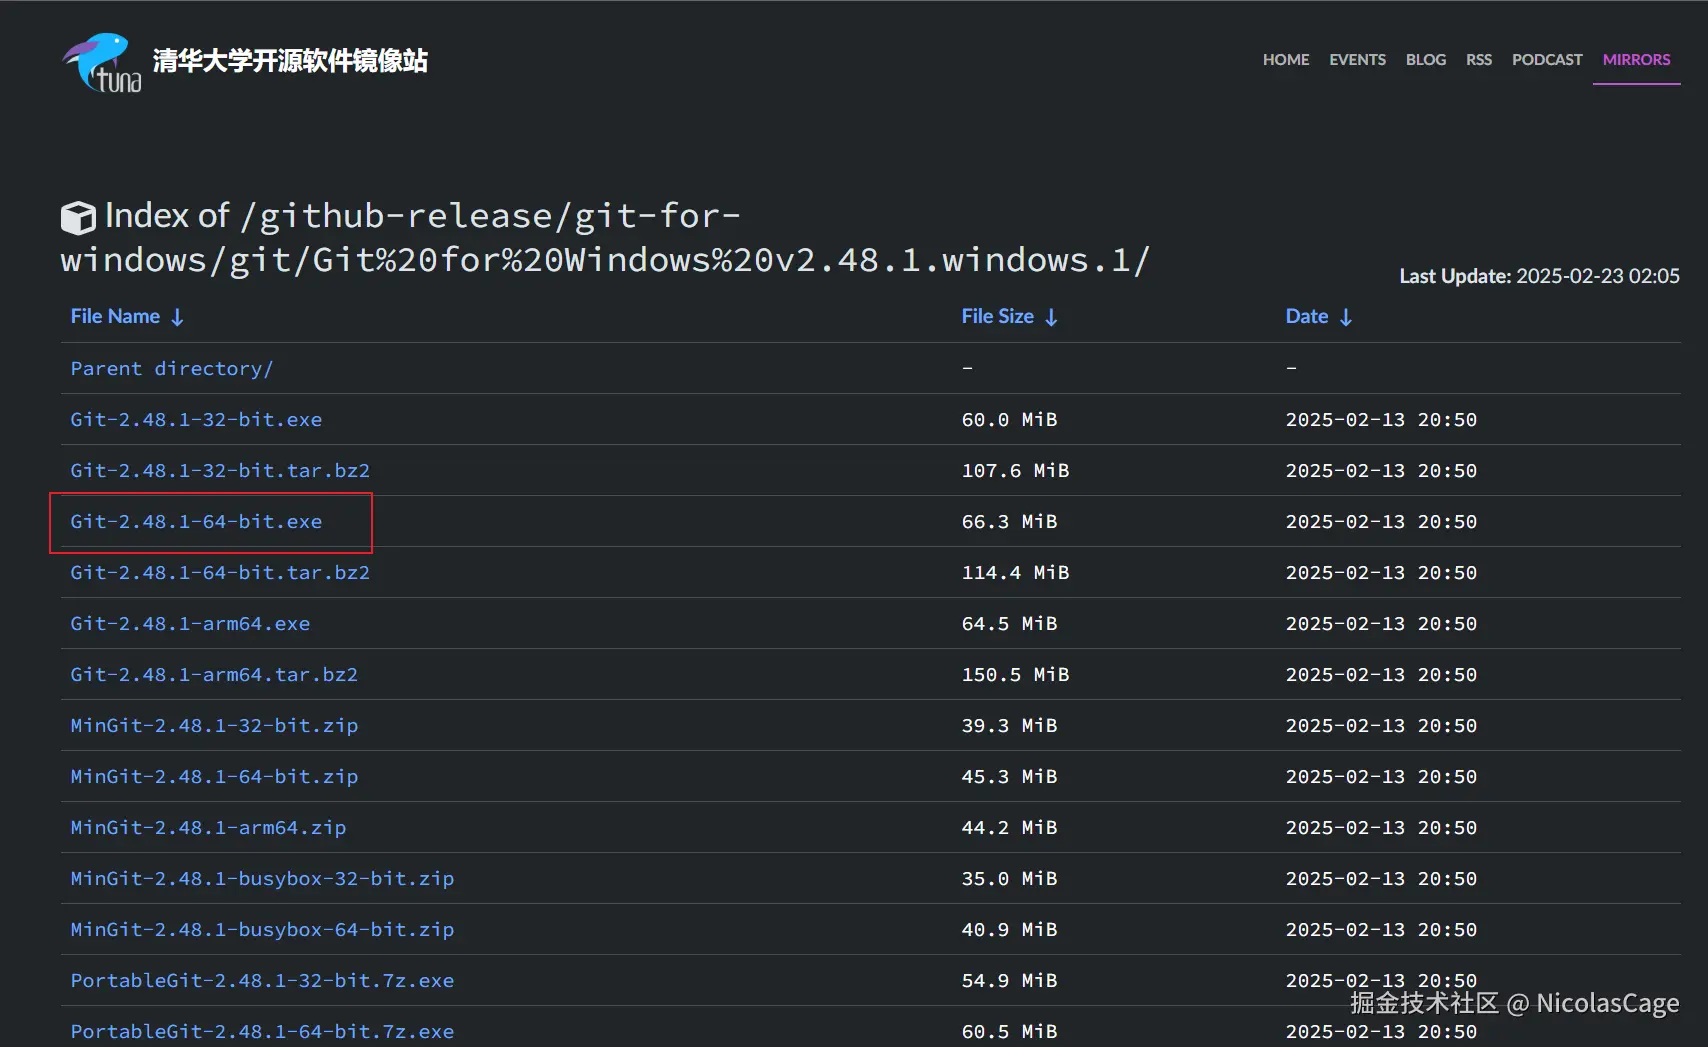
Task: Sort by File Name column
Action: (x=127, y=317)
